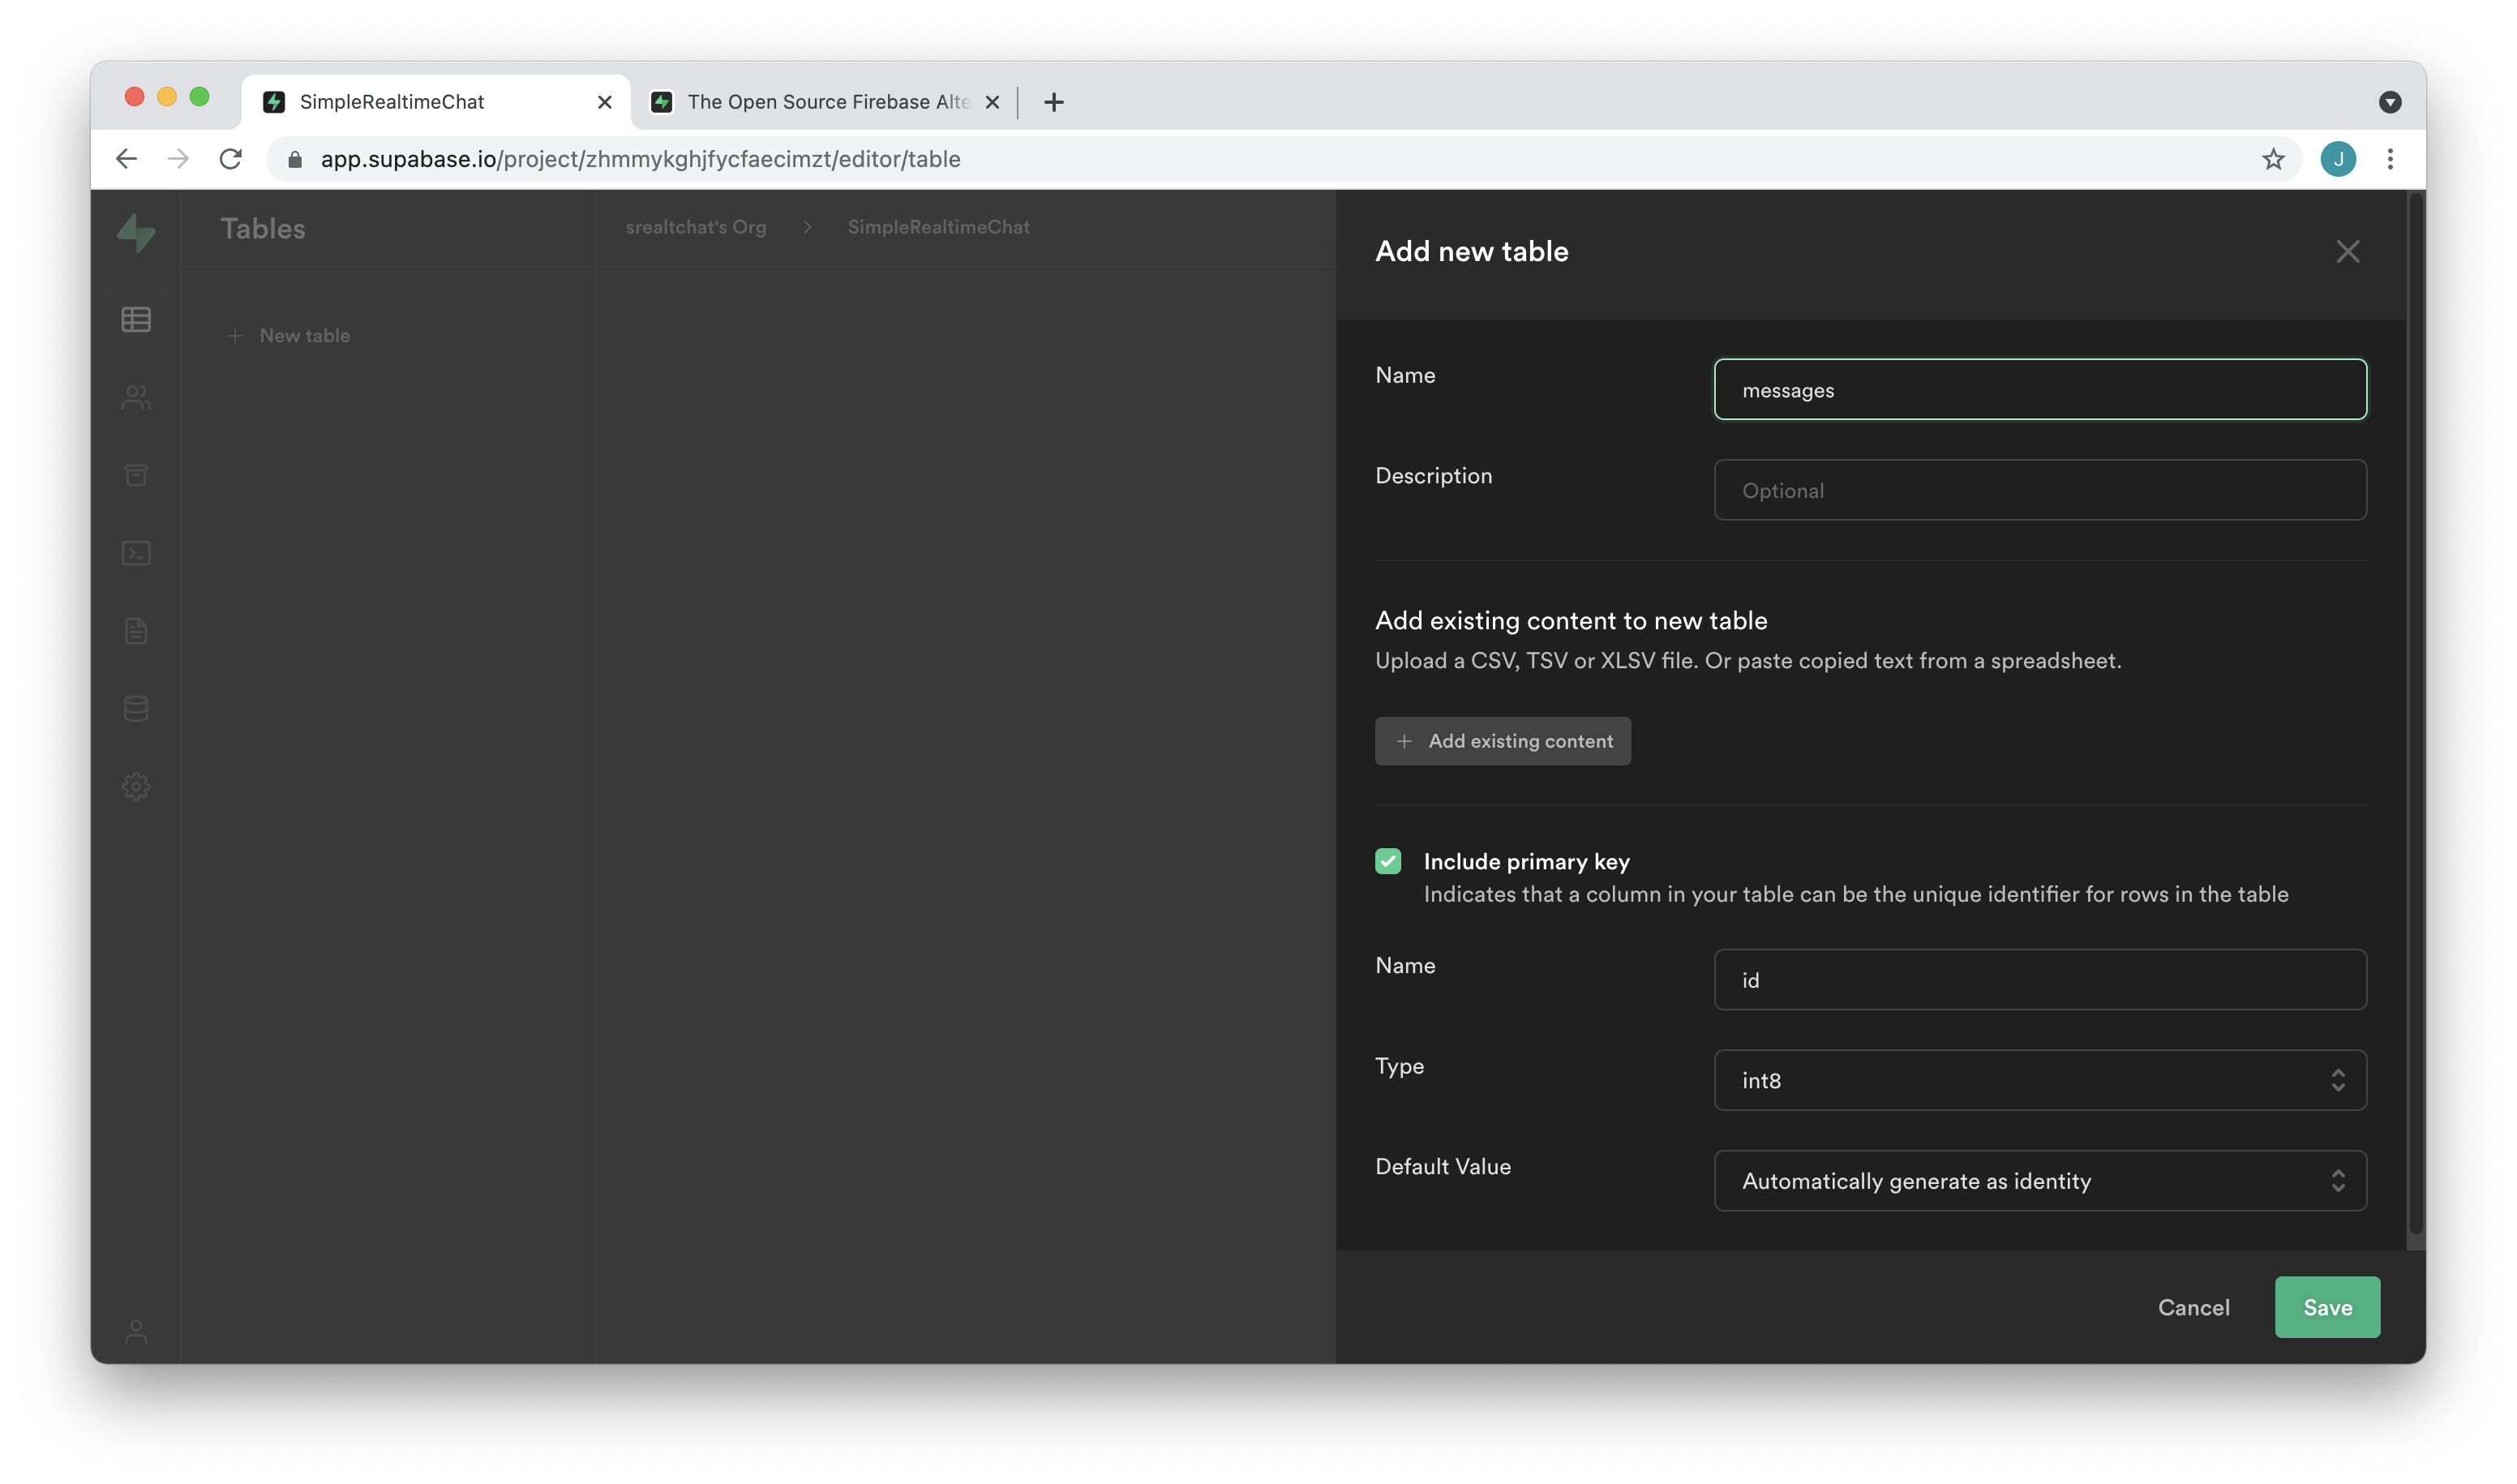Click inside the Description field
Screen dimensions: 2517x1484
(2039, 490)
